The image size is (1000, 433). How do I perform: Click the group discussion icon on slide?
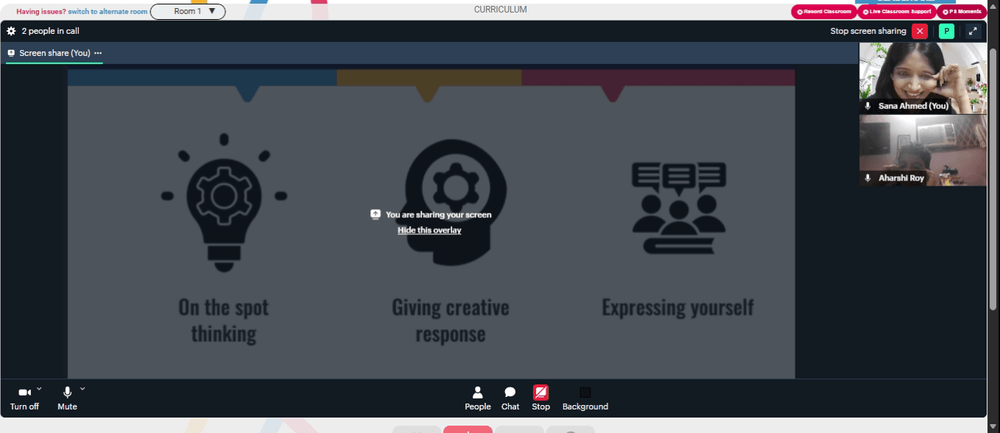click(x=679, y=208)
